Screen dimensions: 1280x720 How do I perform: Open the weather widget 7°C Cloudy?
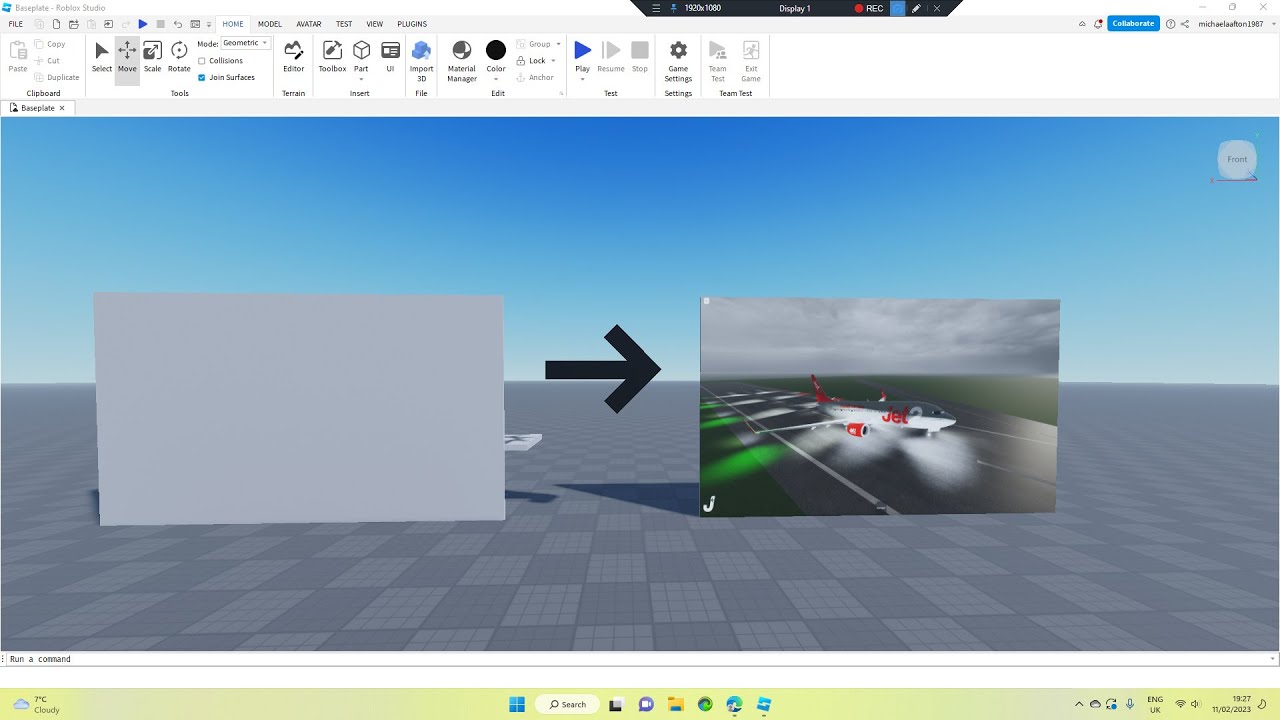36,704
